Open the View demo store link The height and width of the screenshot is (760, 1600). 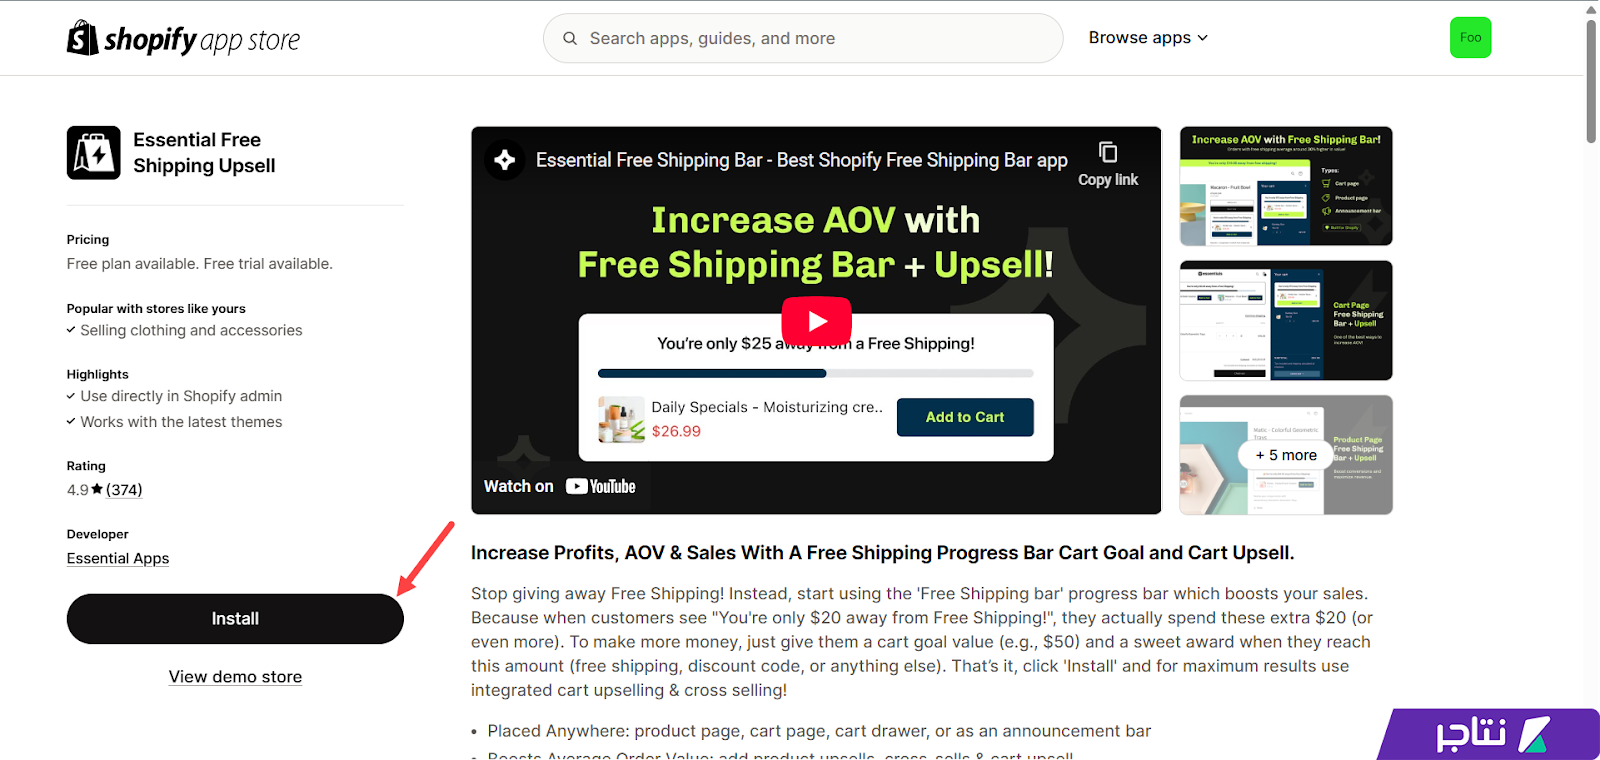[x=235, y=677]
